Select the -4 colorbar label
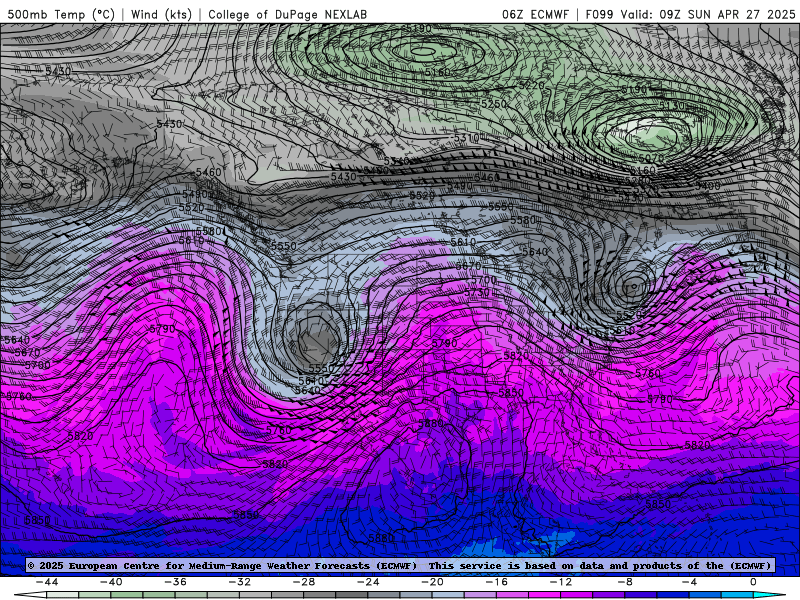This screenshot has width=800, height=600. click(690, 582)
